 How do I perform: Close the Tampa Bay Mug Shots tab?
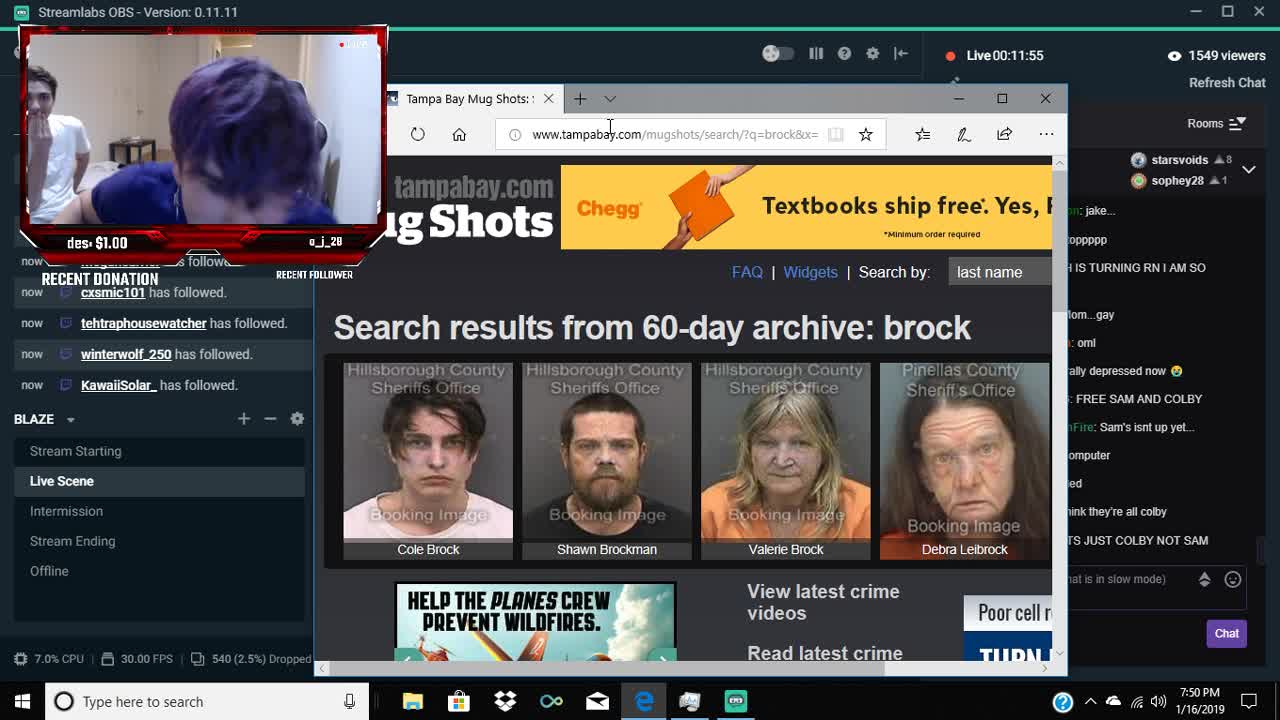point(548,98)
